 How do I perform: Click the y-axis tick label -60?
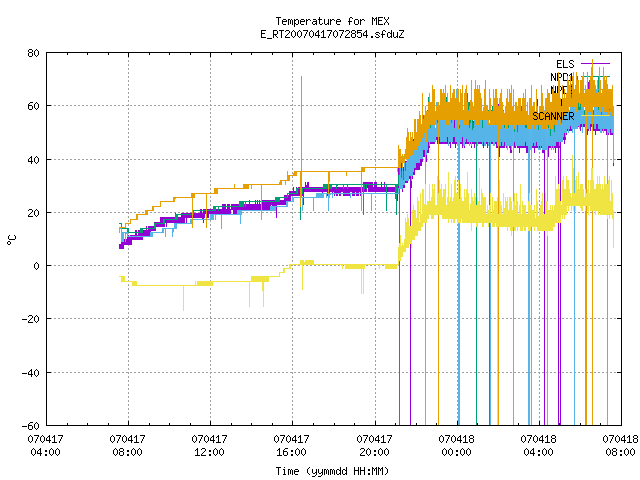(31, 426)
